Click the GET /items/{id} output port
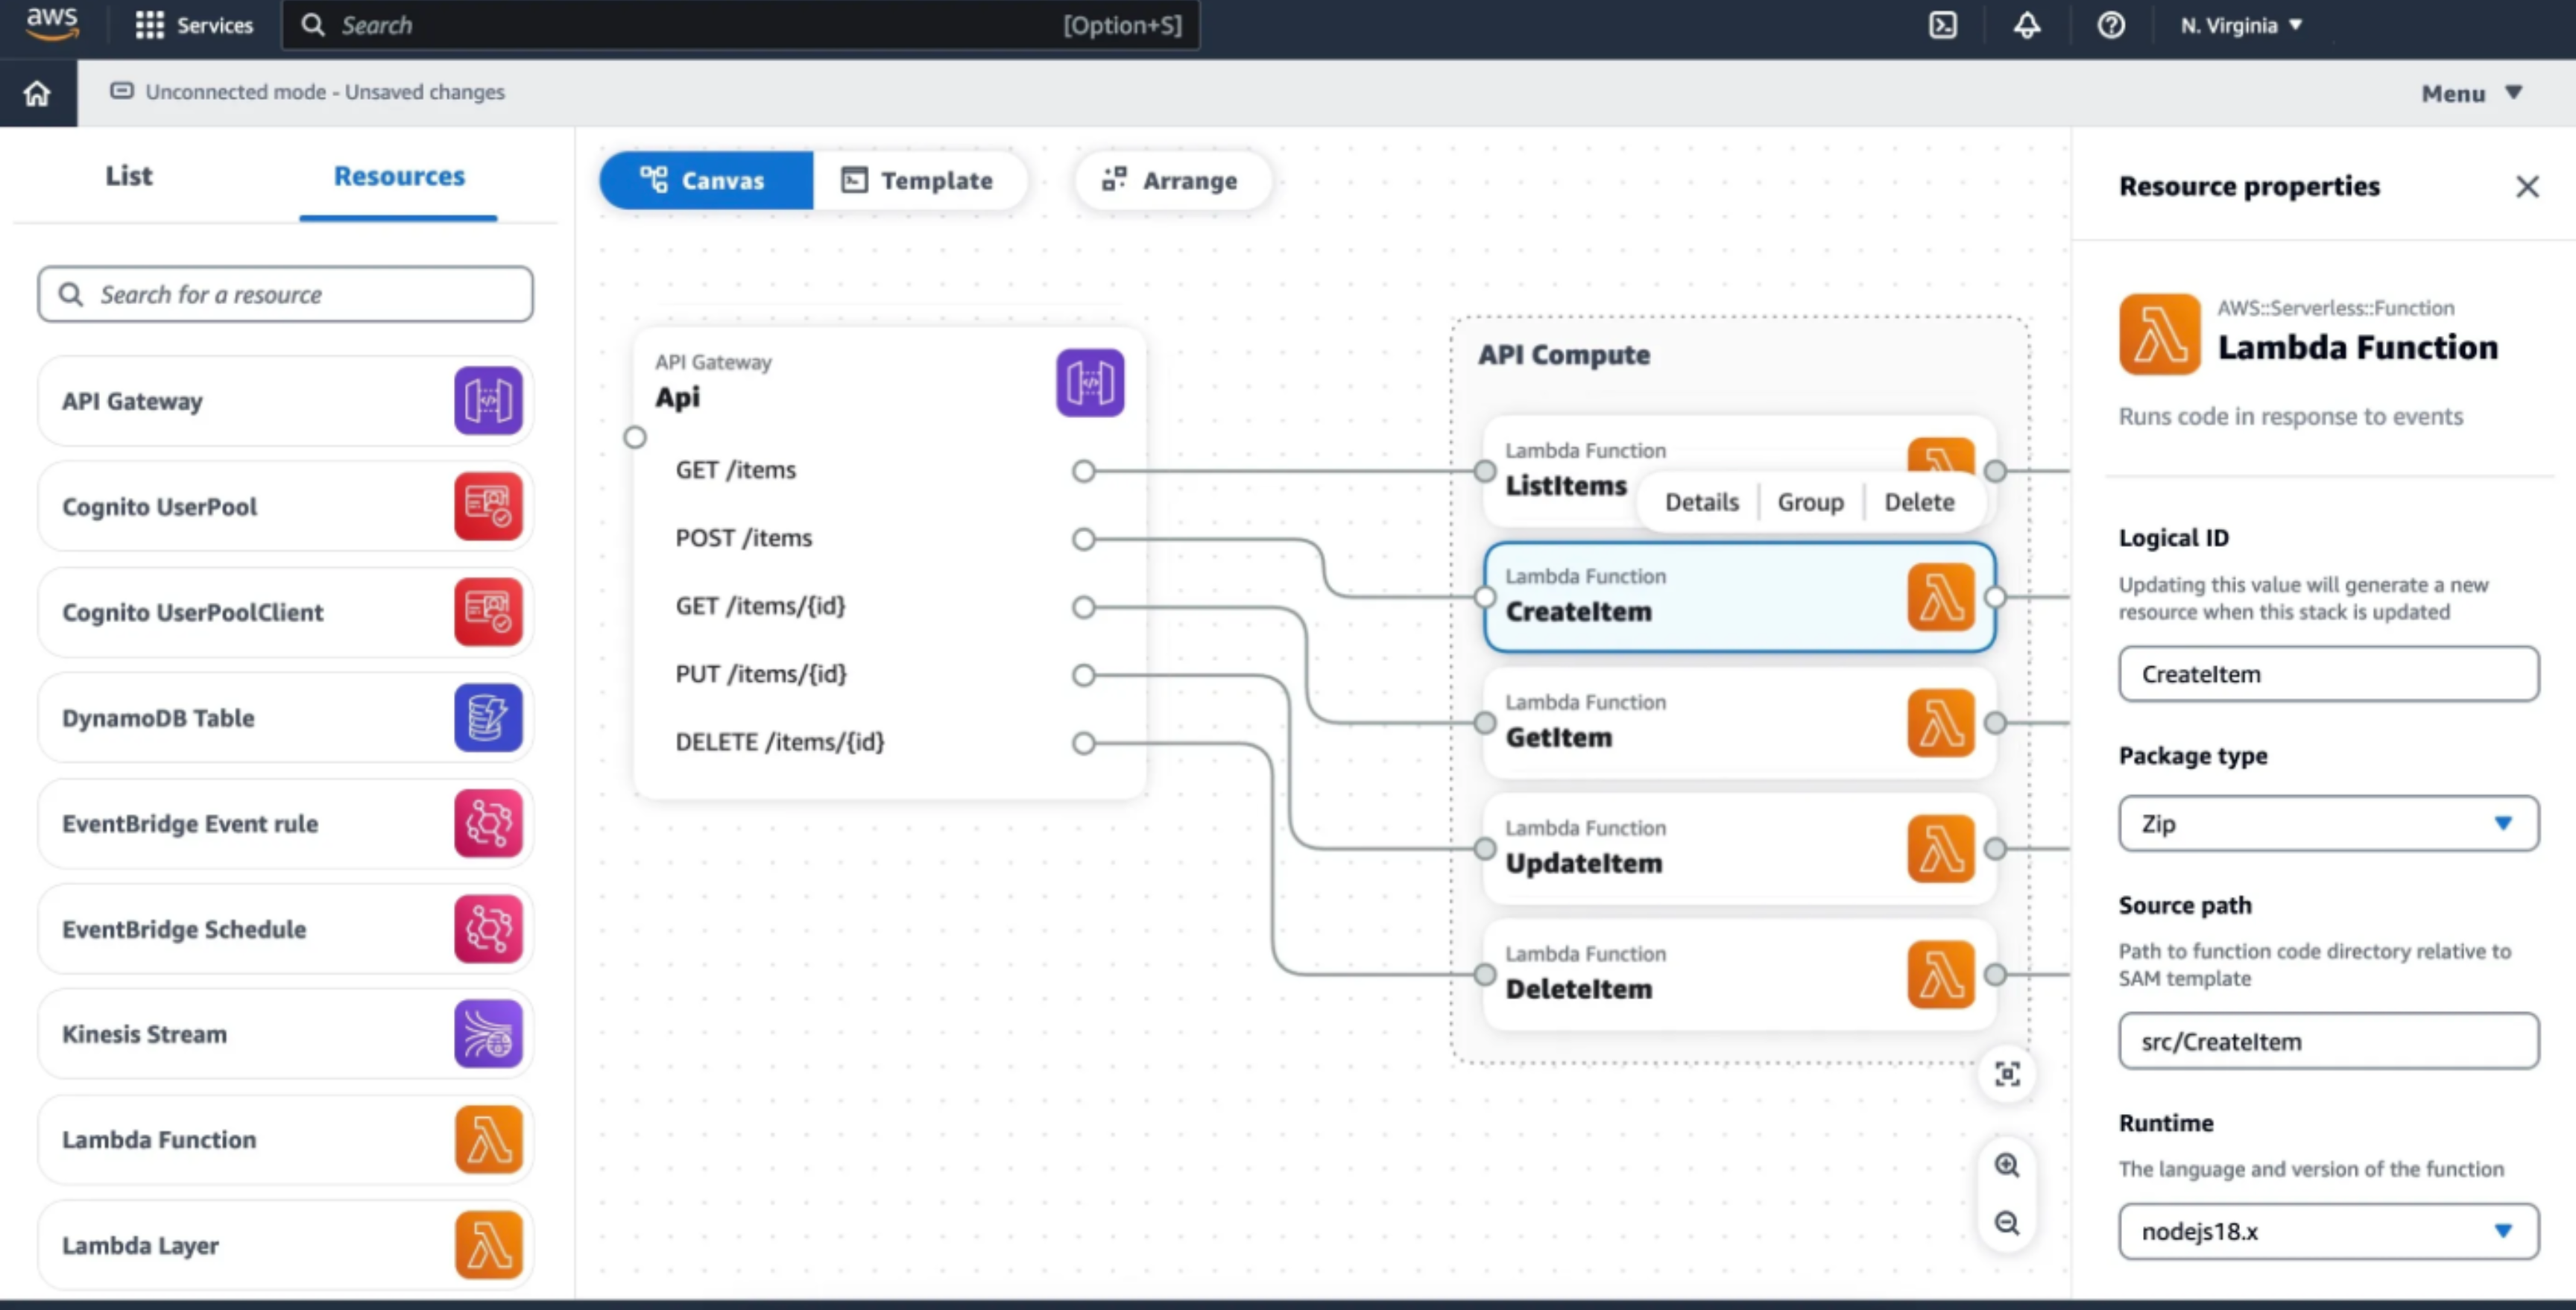2576x1310 pixels. (1083, 607)
